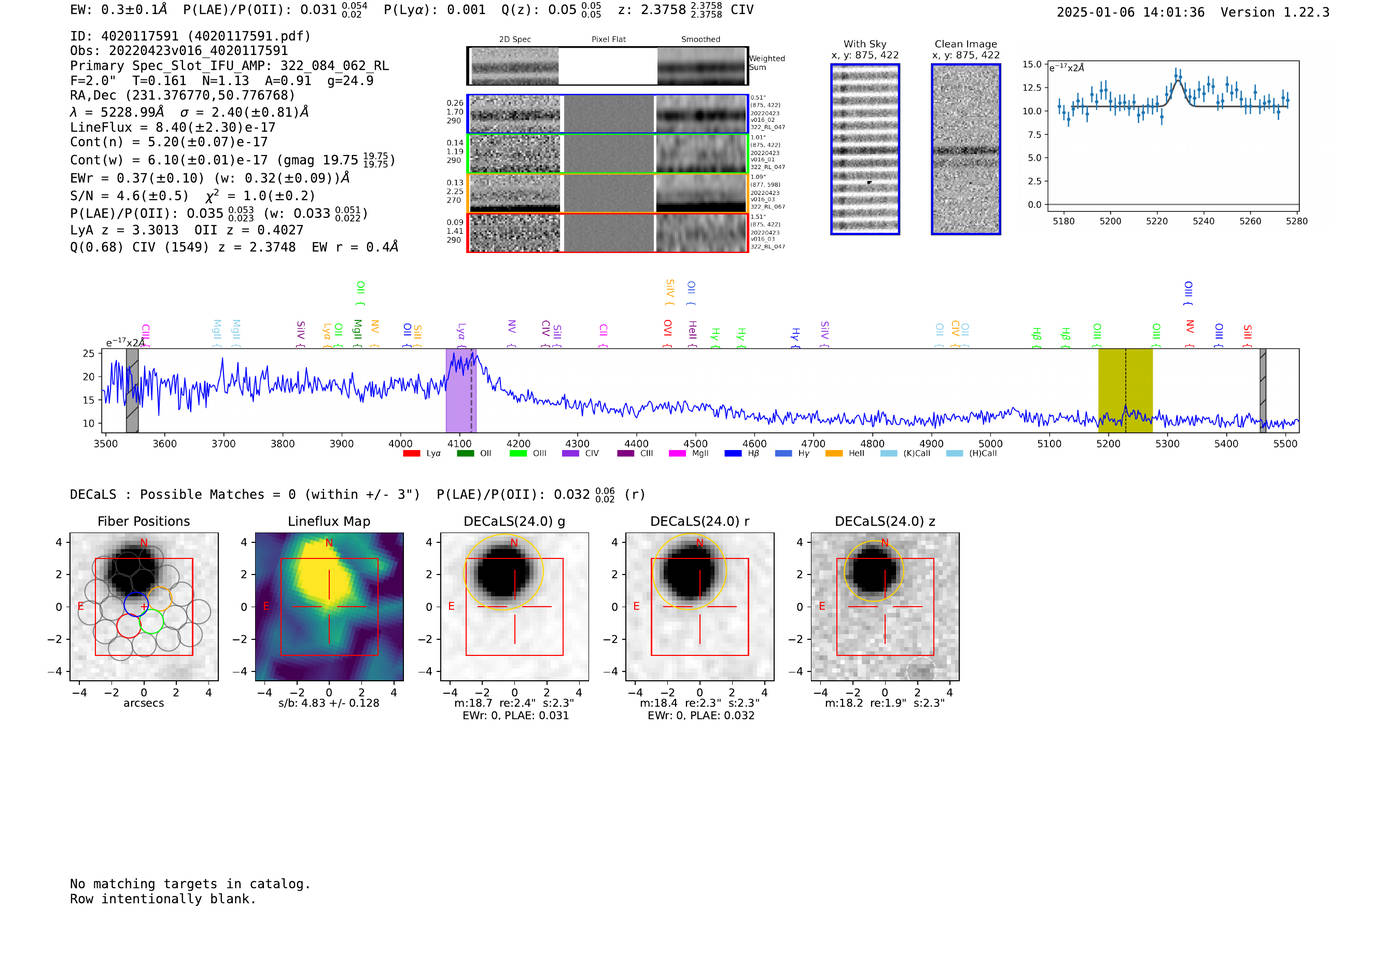Image resolution: width=1400 pixels, height=953 pixels.
Task: Click the MgII magenta legend swatch
Action: coord(677,454)
